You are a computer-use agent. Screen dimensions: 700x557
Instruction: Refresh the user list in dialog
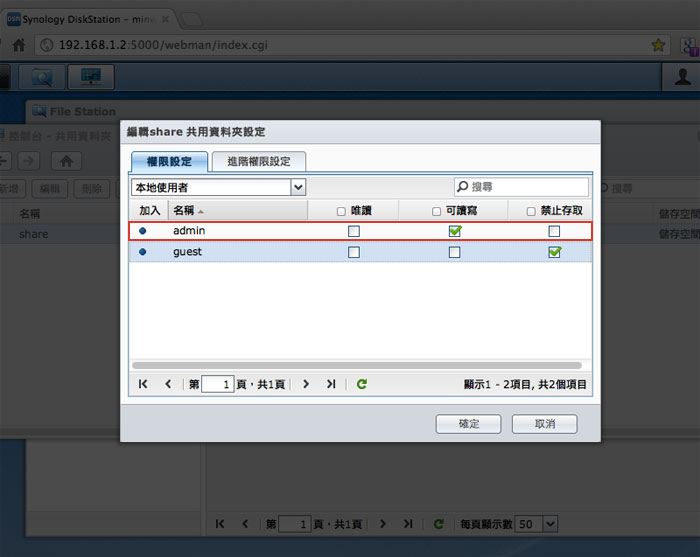pyautogui.click(x=362, y=384)
